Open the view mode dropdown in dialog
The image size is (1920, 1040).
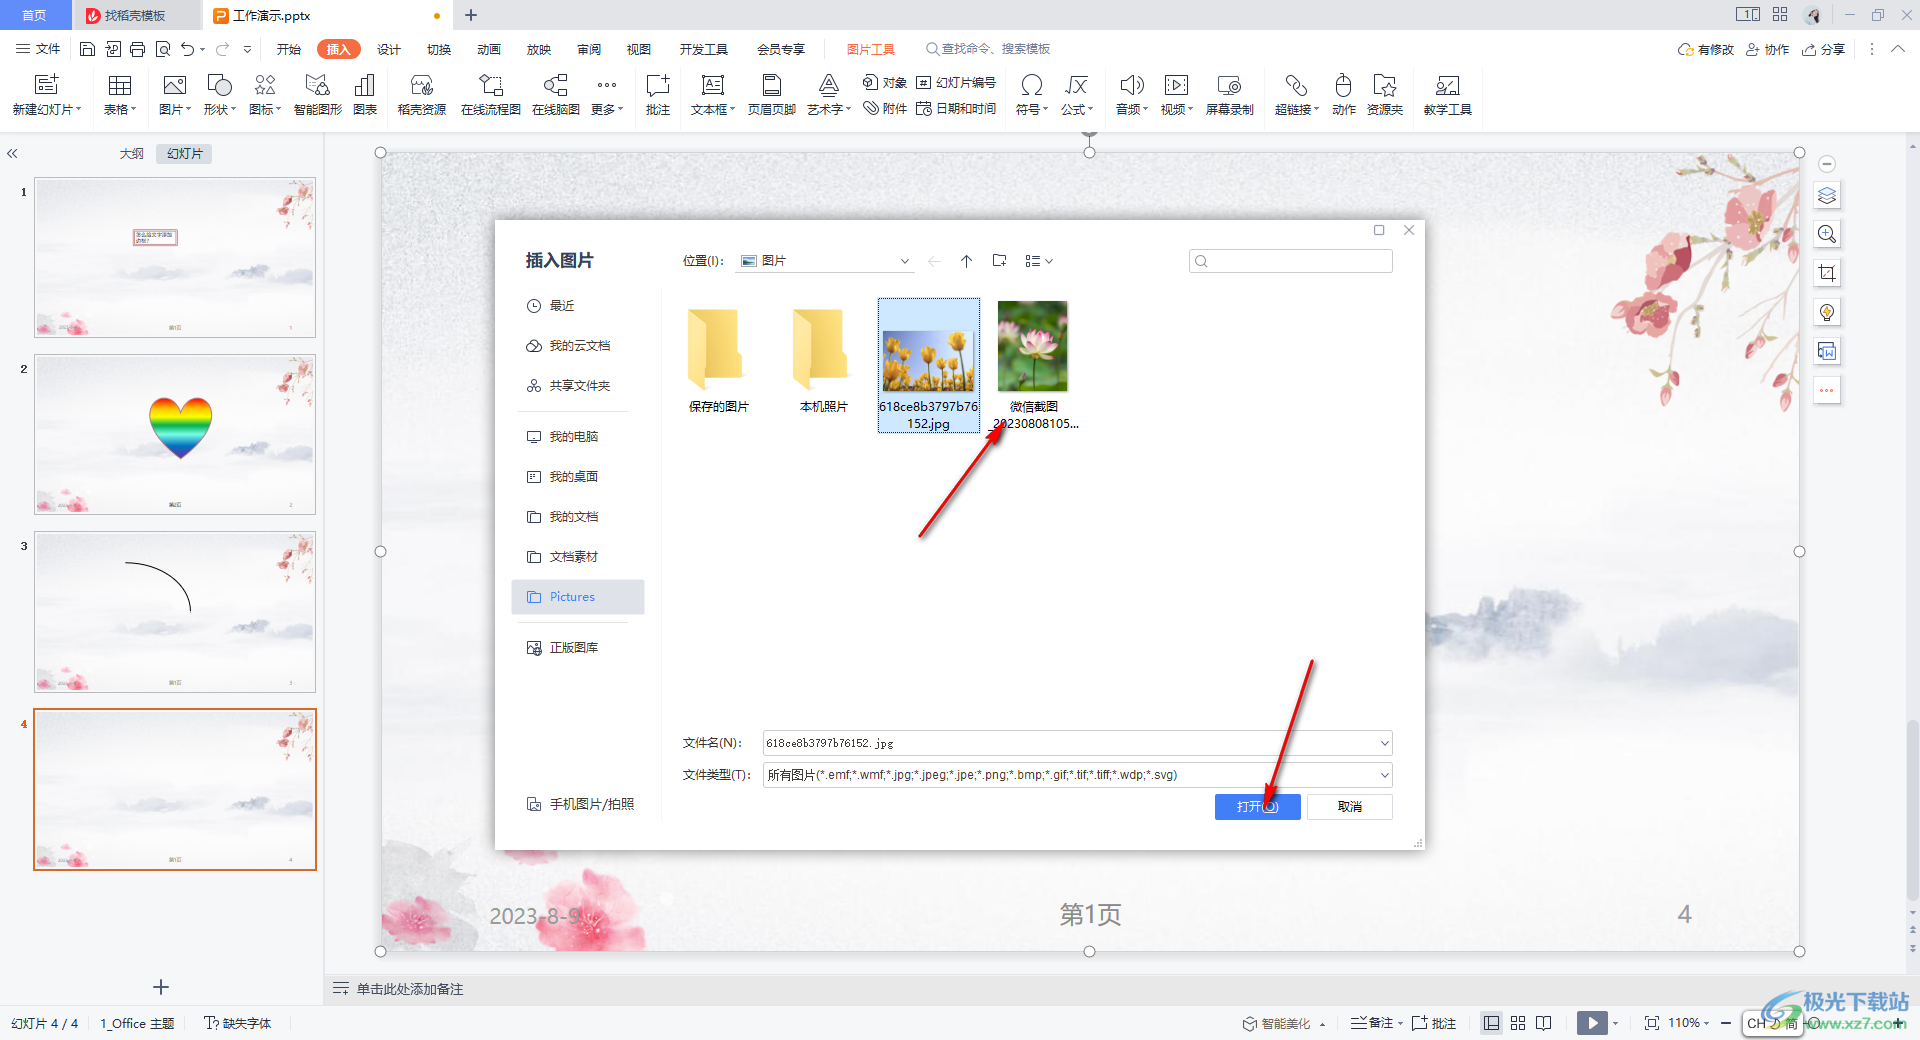point(1039,261)
